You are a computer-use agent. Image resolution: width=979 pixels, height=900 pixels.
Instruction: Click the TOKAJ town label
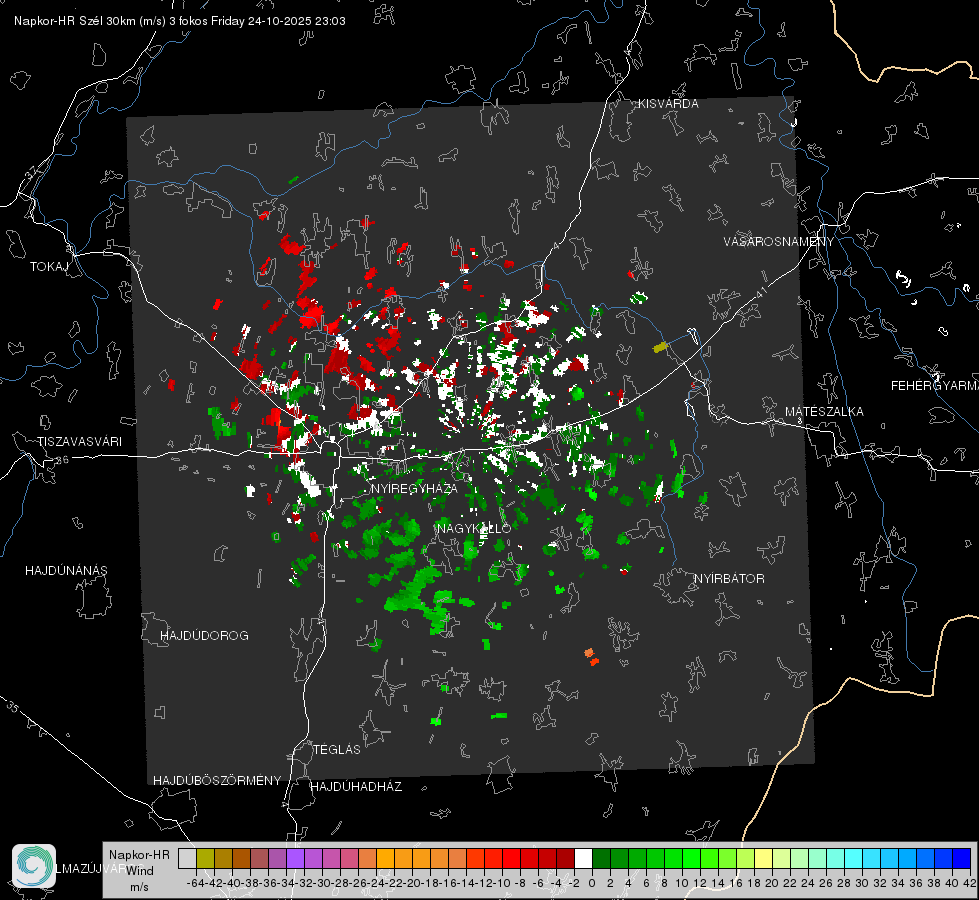coord(49,267)
